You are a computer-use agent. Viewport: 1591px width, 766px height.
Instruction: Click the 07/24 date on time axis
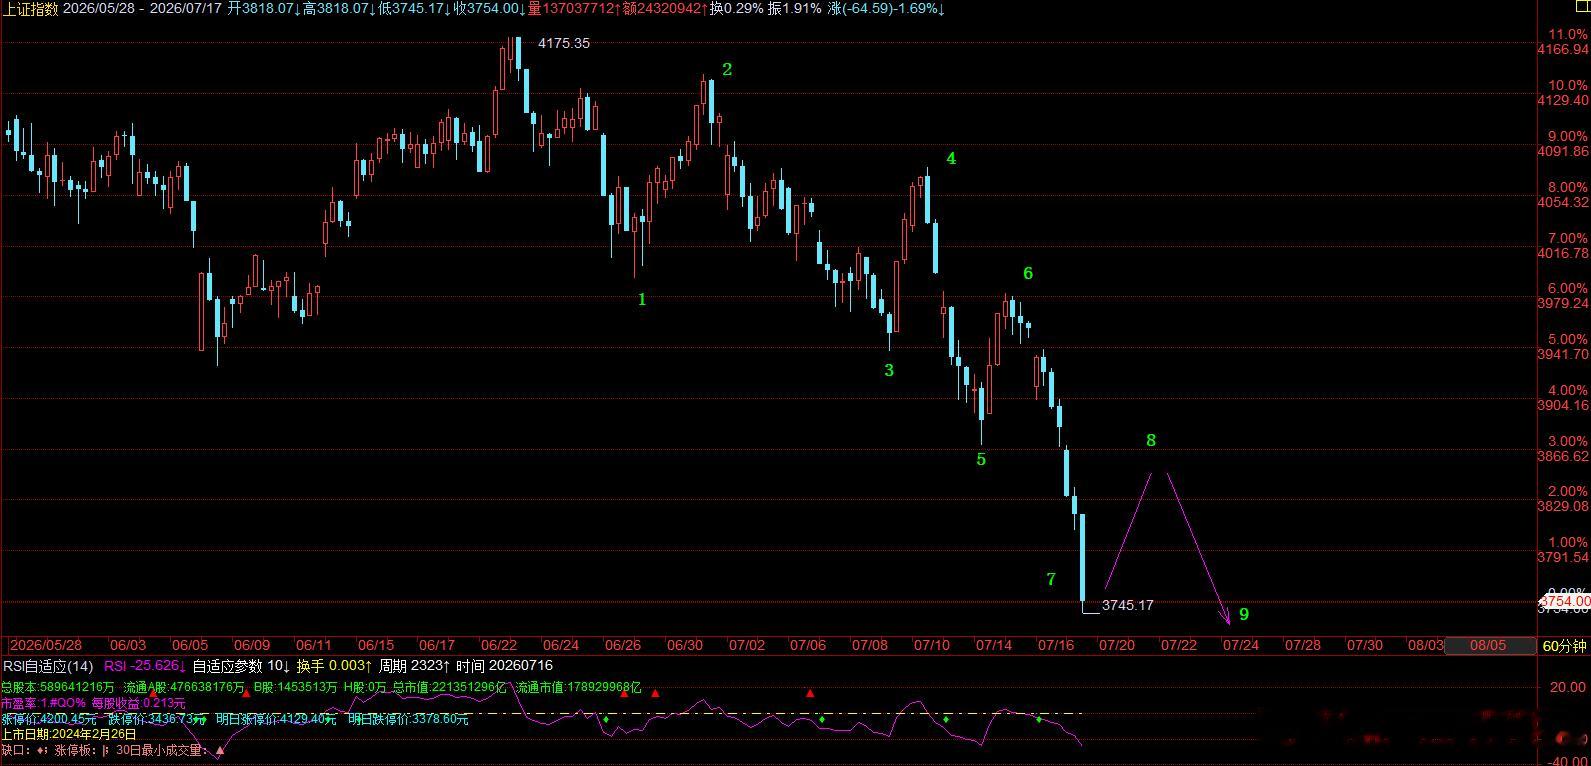pos(1240,646)
